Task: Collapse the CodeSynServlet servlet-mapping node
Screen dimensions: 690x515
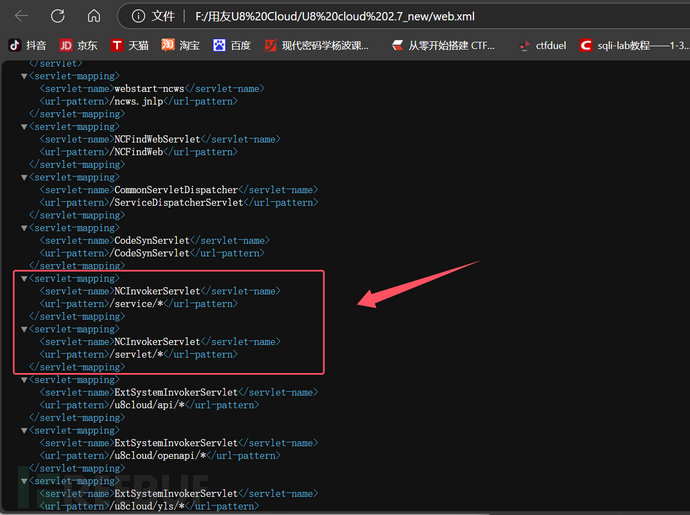Action: click(24, 228)
